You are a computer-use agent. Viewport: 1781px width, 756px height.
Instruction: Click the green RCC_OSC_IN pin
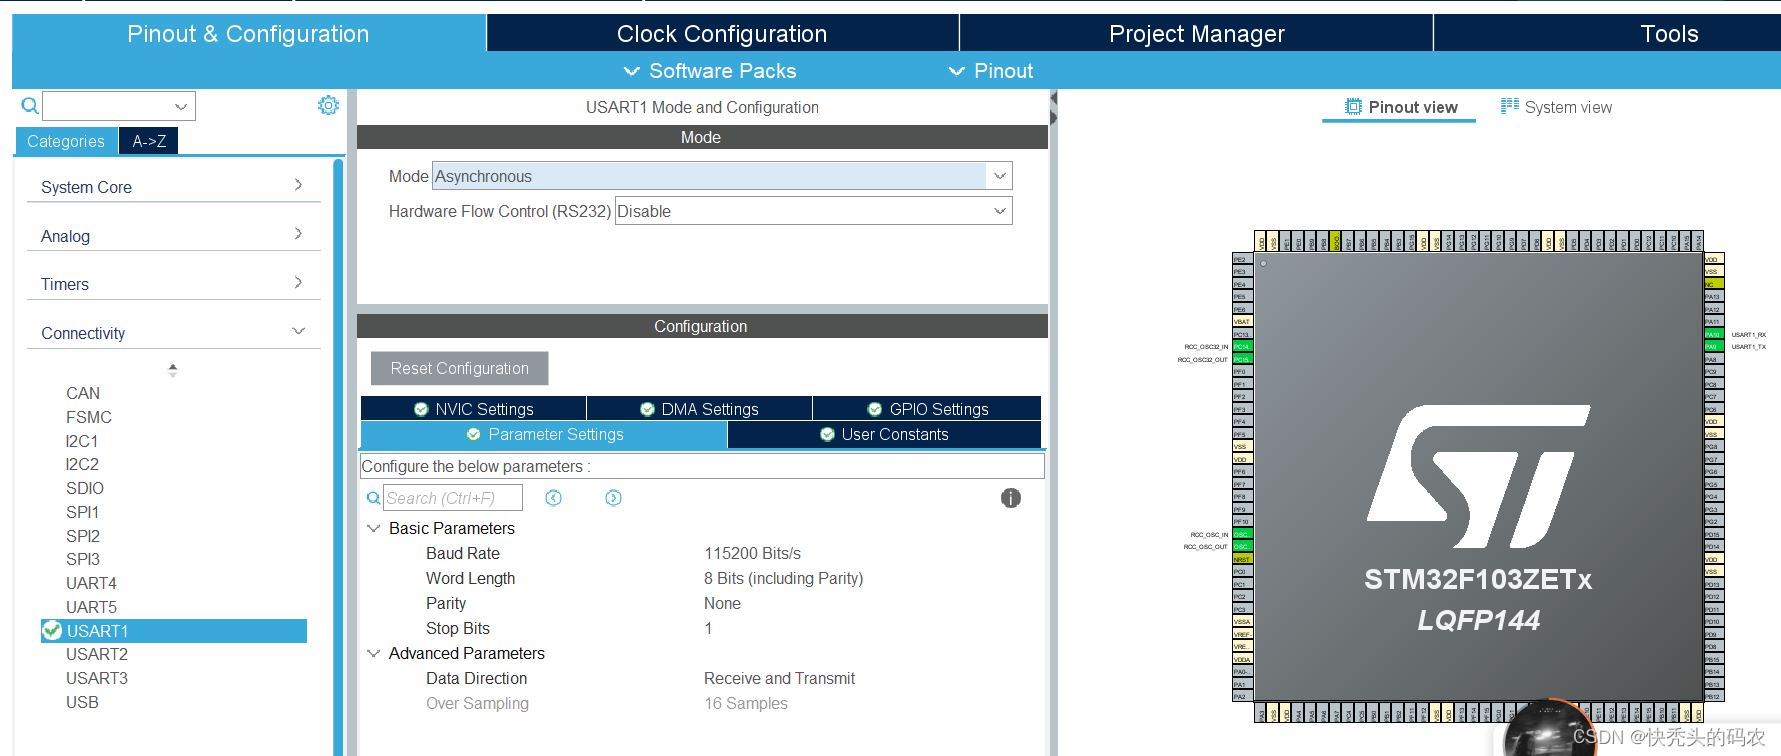click(1242, 534)
